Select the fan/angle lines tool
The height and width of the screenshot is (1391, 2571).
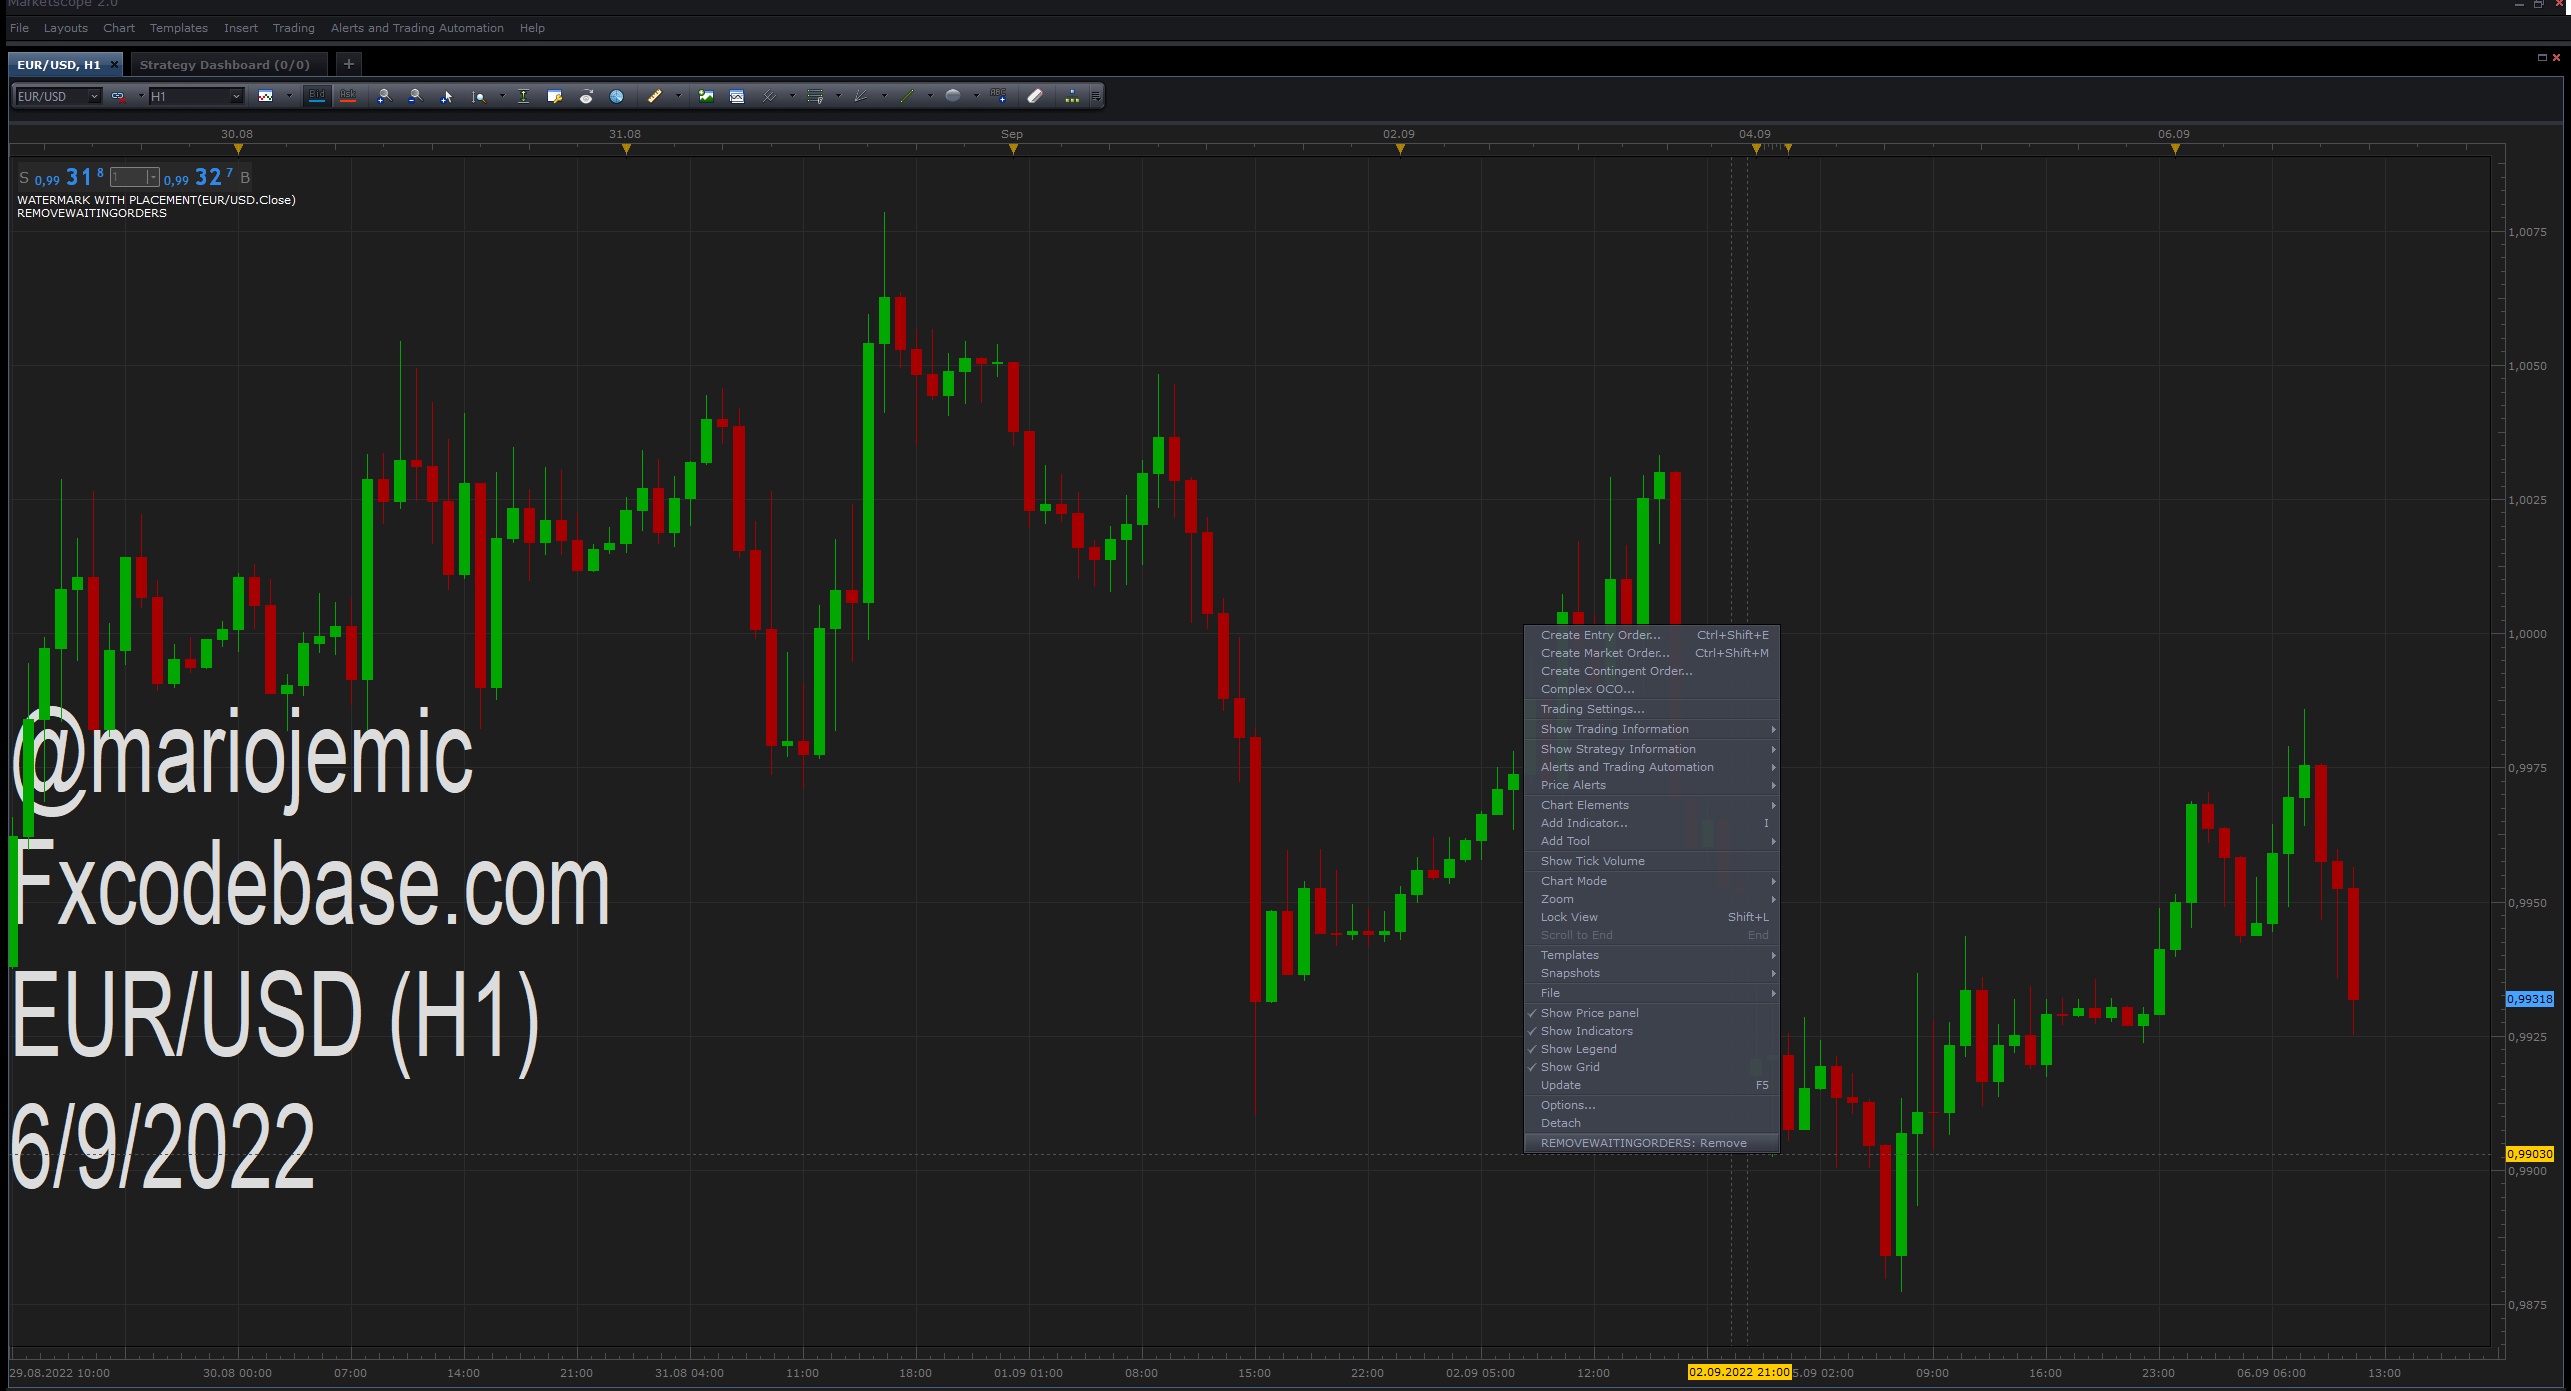tap(861, 97)
